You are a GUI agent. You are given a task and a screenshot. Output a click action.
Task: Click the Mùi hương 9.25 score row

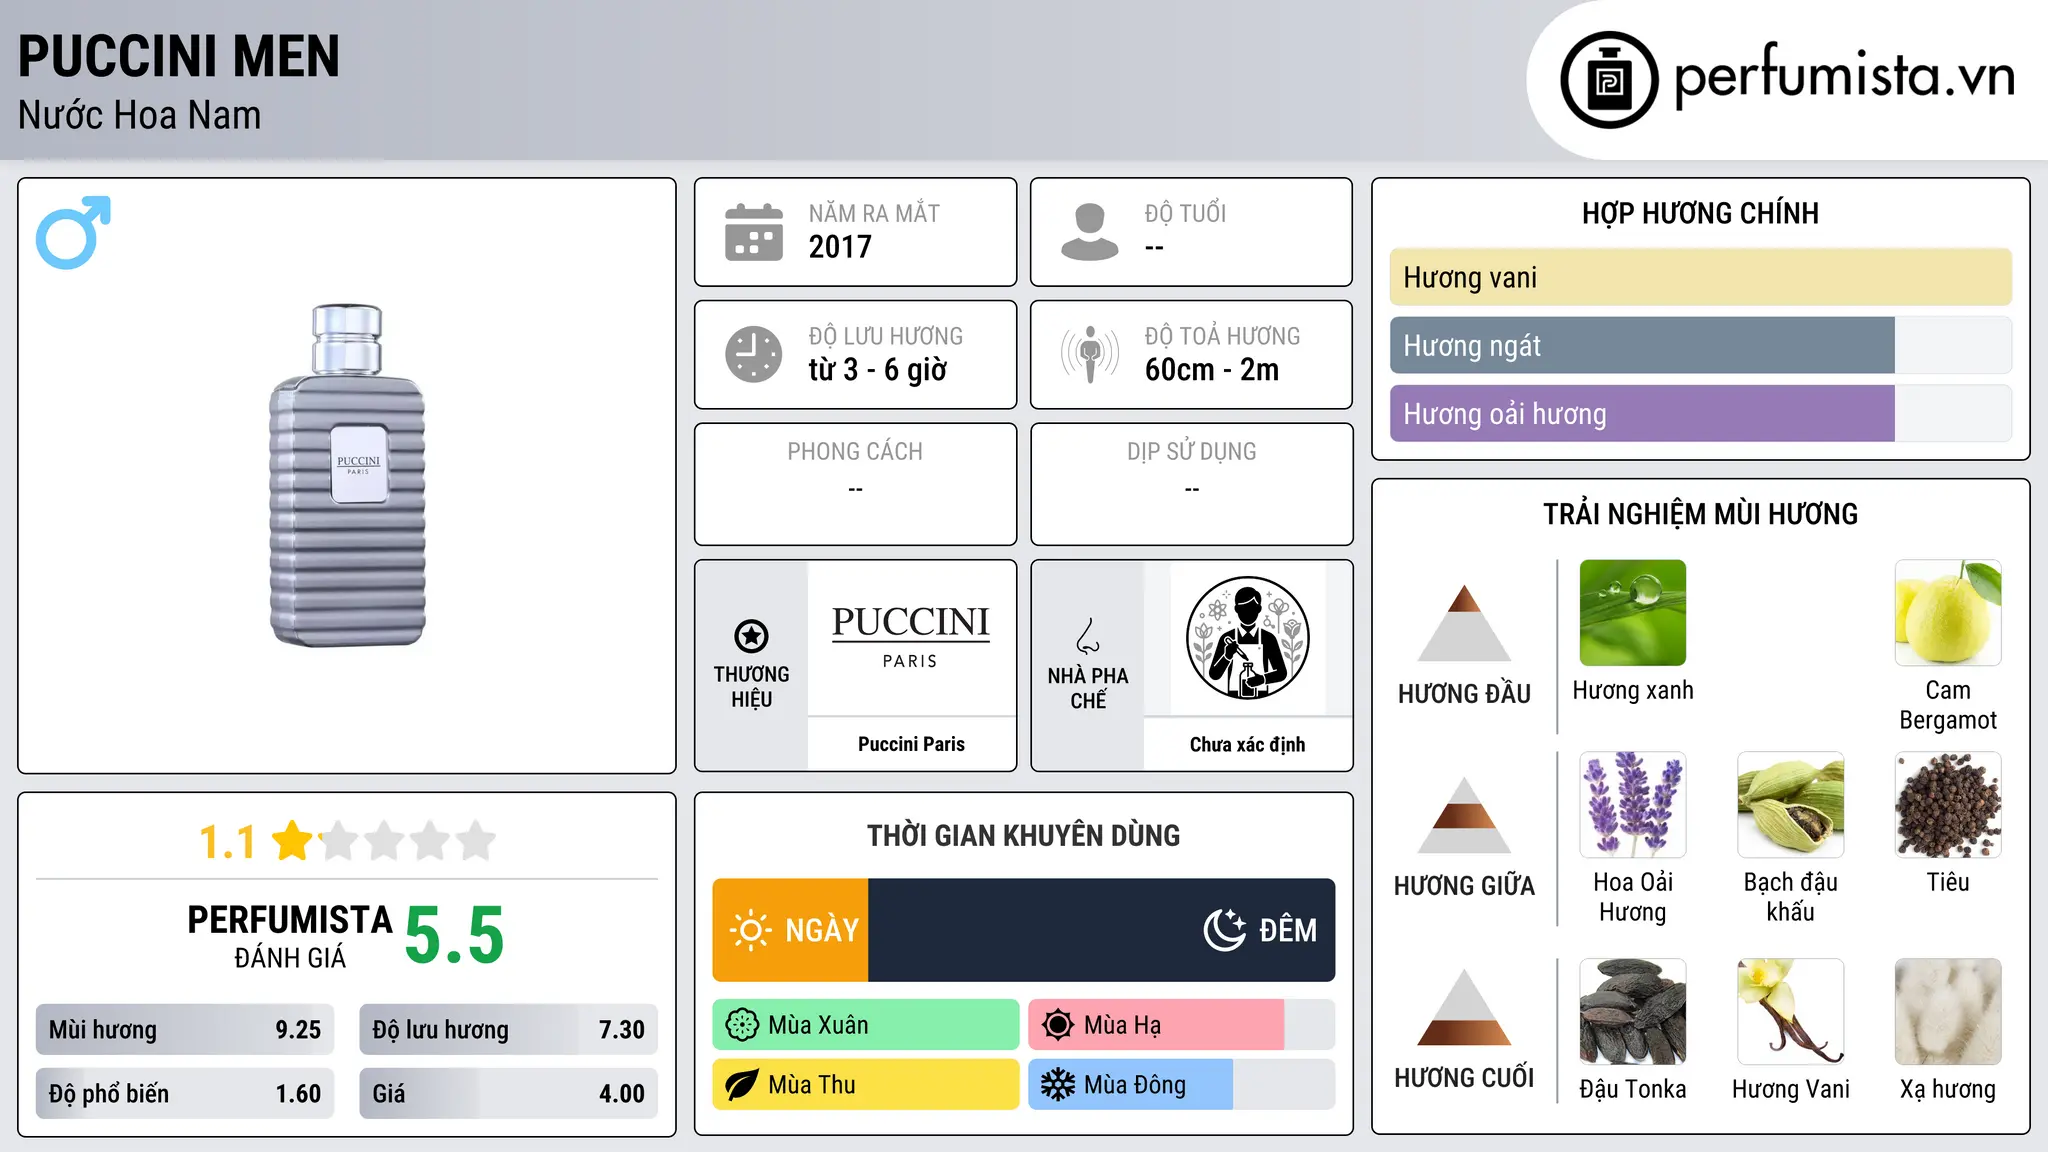[185, 1030]
